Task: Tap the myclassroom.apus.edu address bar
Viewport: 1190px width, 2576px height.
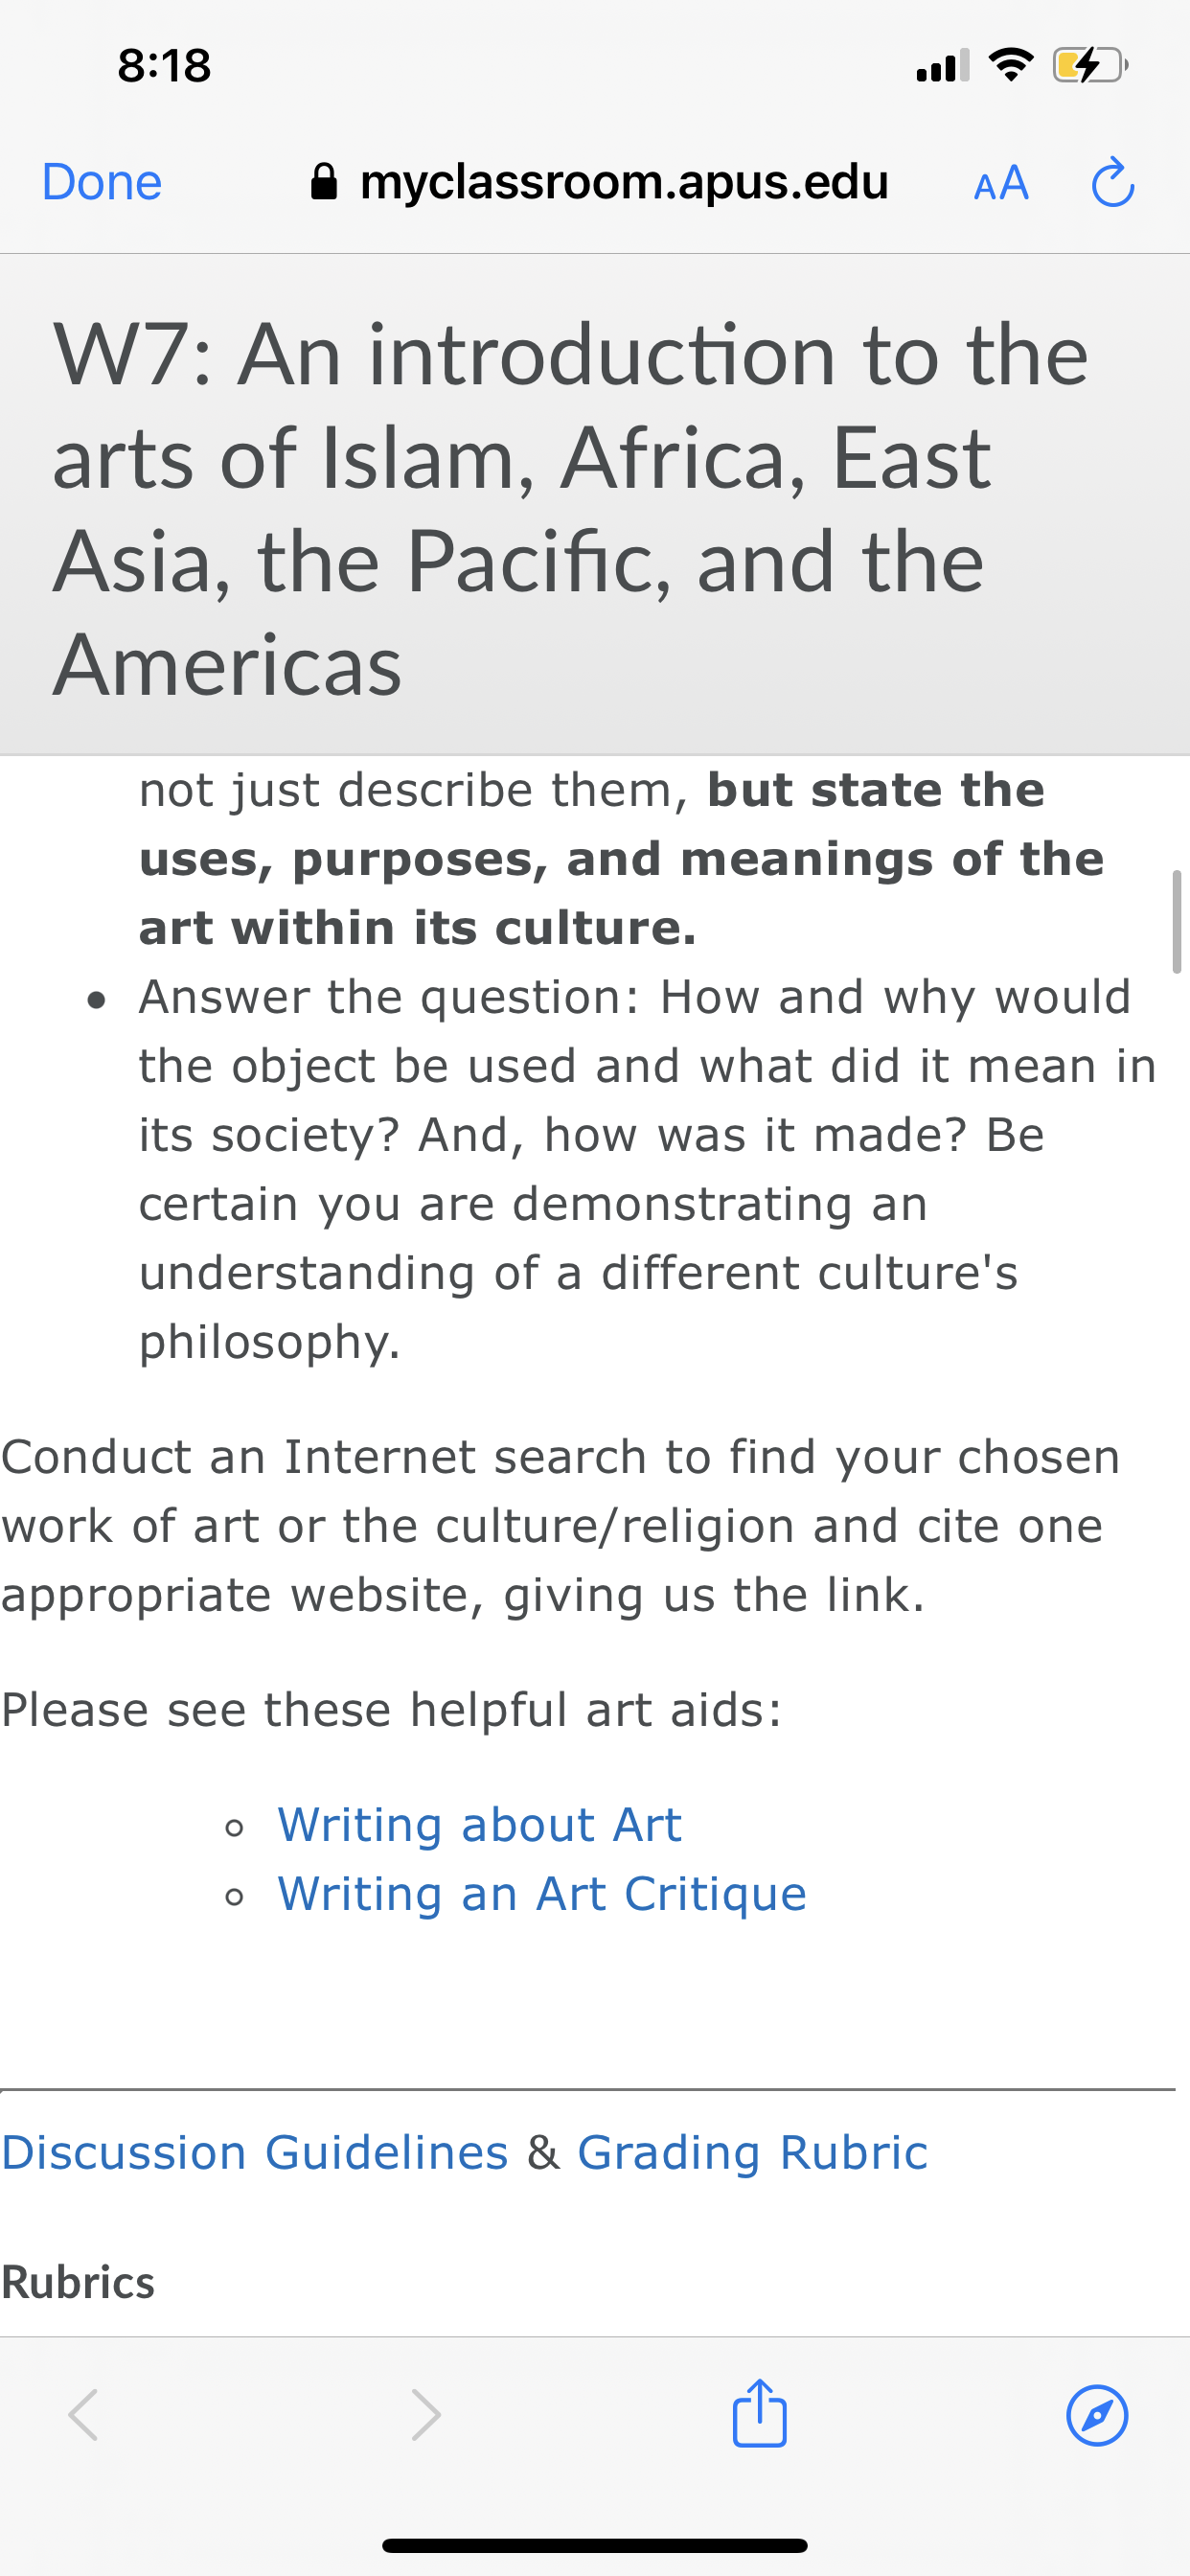Action: [x=600, y=182]
